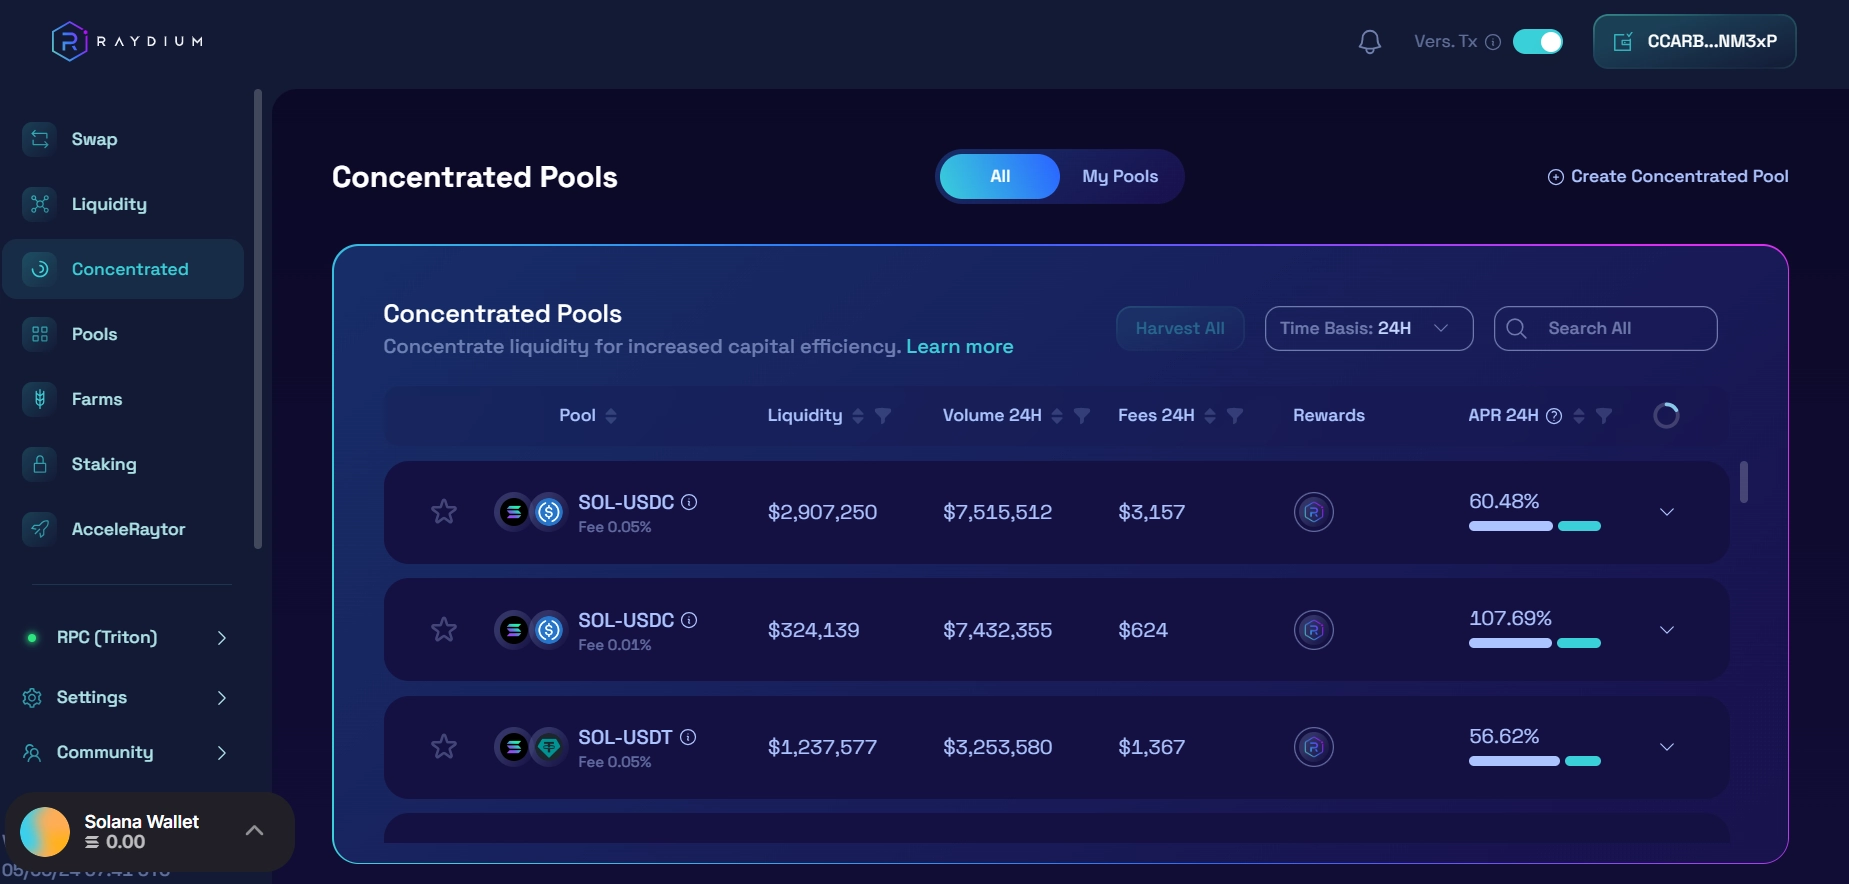Click info icon beside SOL-USDT
The image size is (1849, 884).
[688, 737]
